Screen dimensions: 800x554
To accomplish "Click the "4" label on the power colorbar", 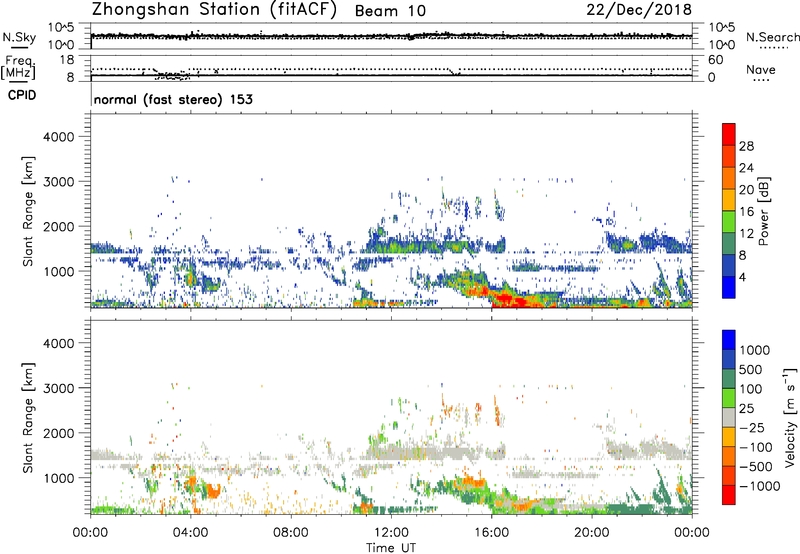I will pyautogui.click(x=742, y=278).
